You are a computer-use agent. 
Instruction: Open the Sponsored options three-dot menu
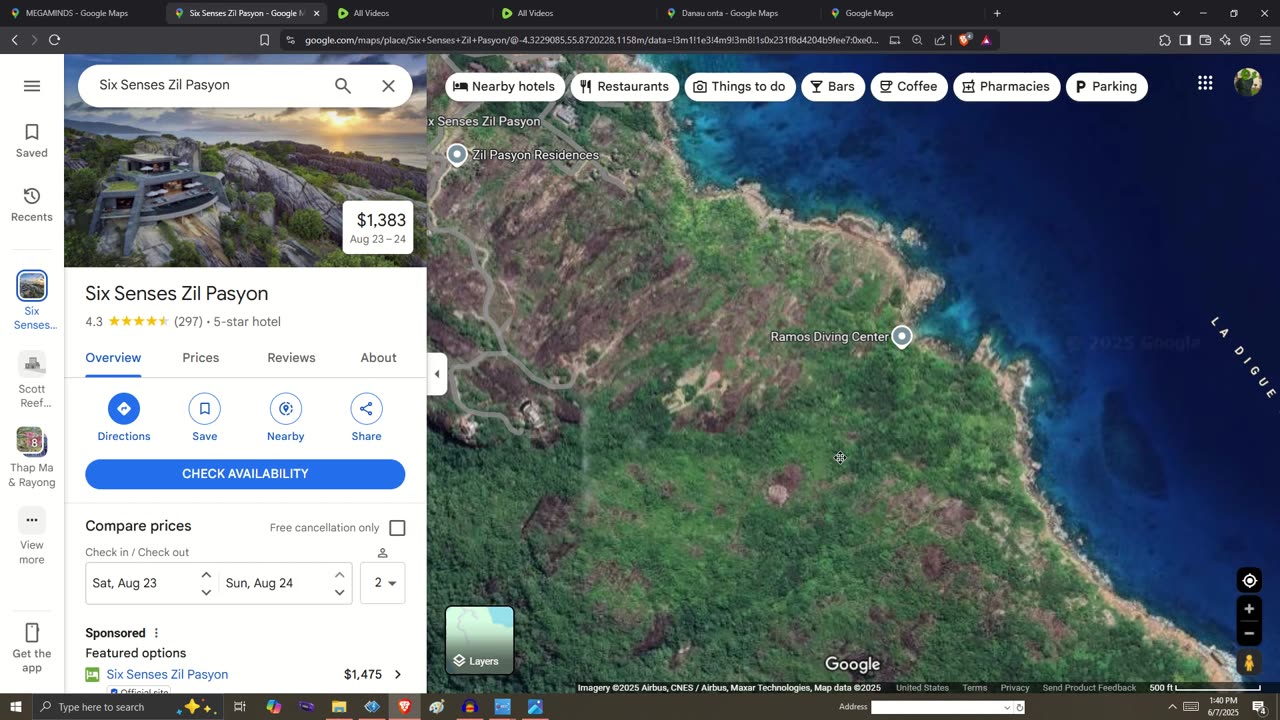(x=156, y=633)
